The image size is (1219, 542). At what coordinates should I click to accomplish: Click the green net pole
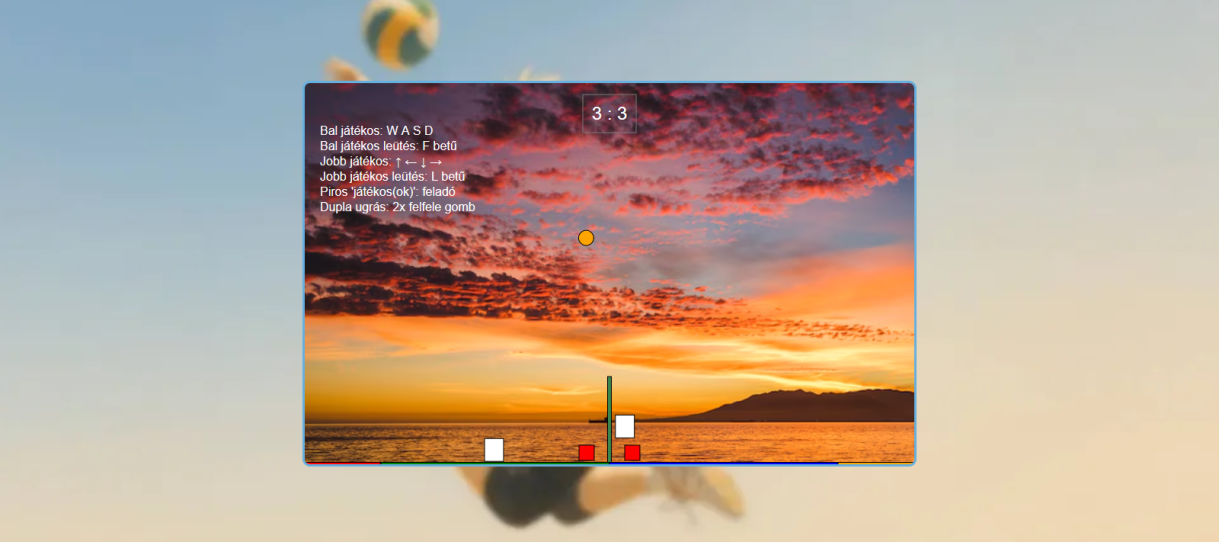(x=609, y=420)
